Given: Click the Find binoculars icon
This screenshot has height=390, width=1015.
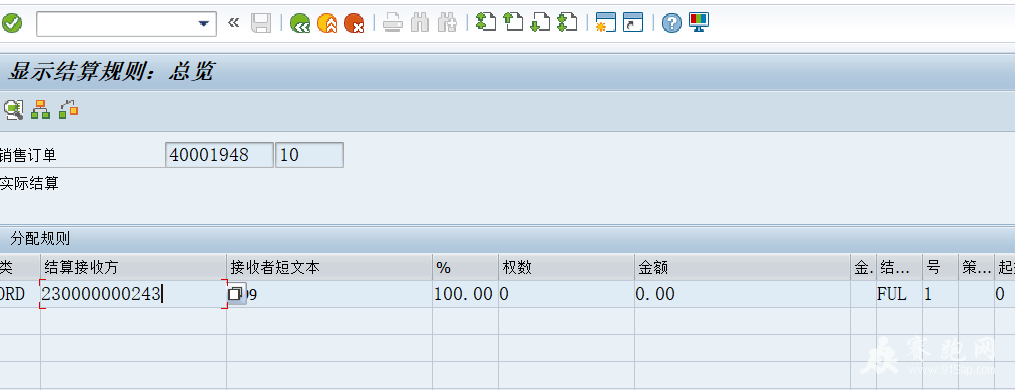Looking at the screenshot, I should pos(420,24).
